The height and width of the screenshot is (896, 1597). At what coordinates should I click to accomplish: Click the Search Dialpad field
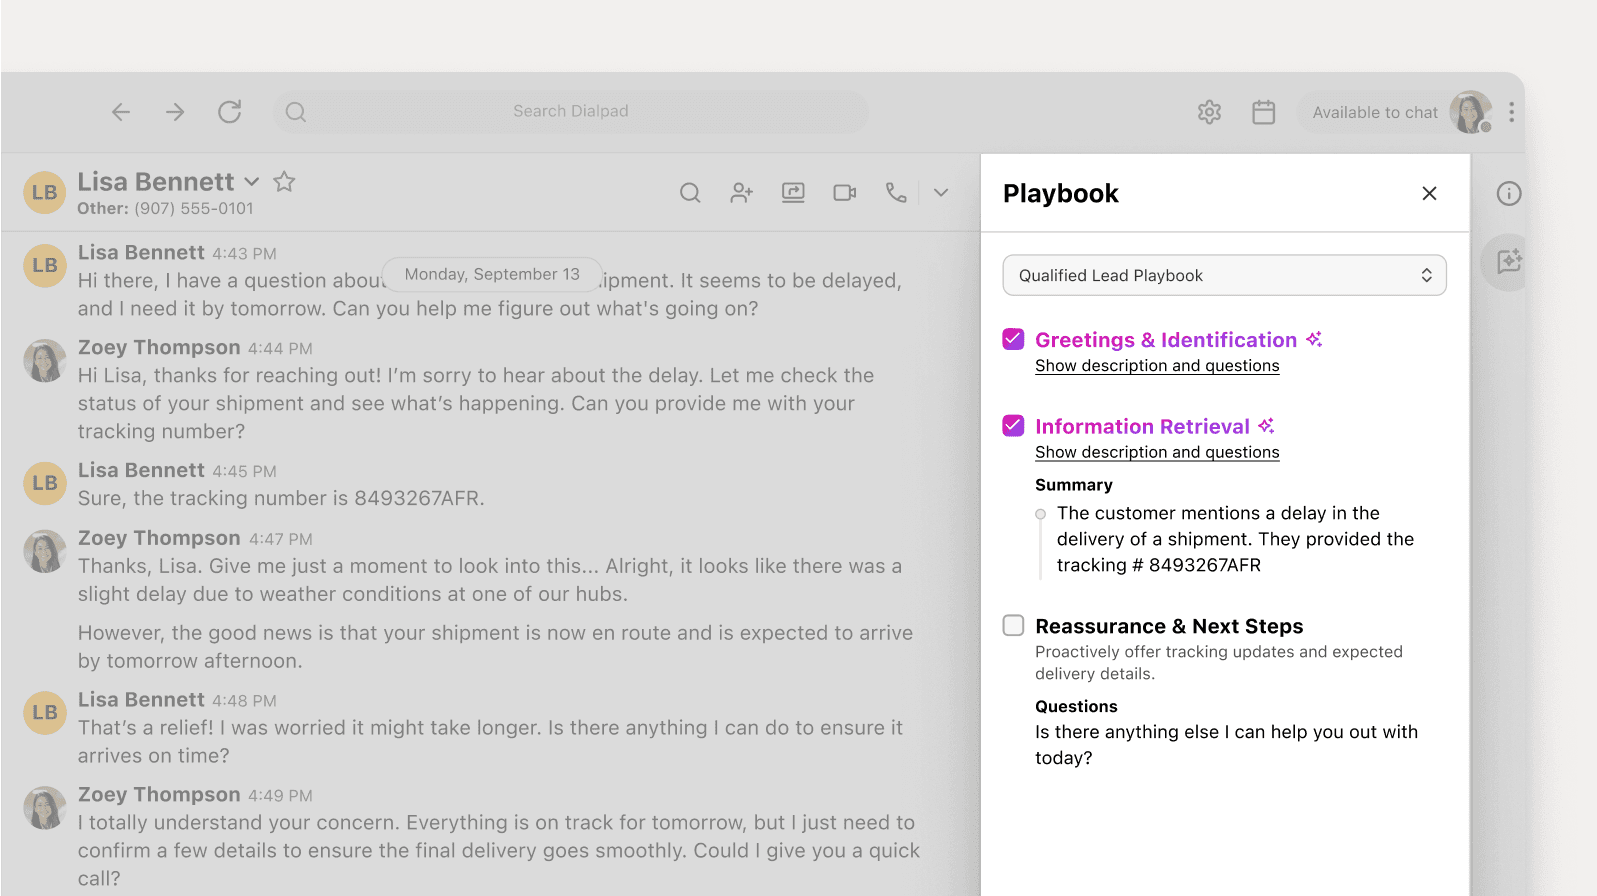click(570, 112)
